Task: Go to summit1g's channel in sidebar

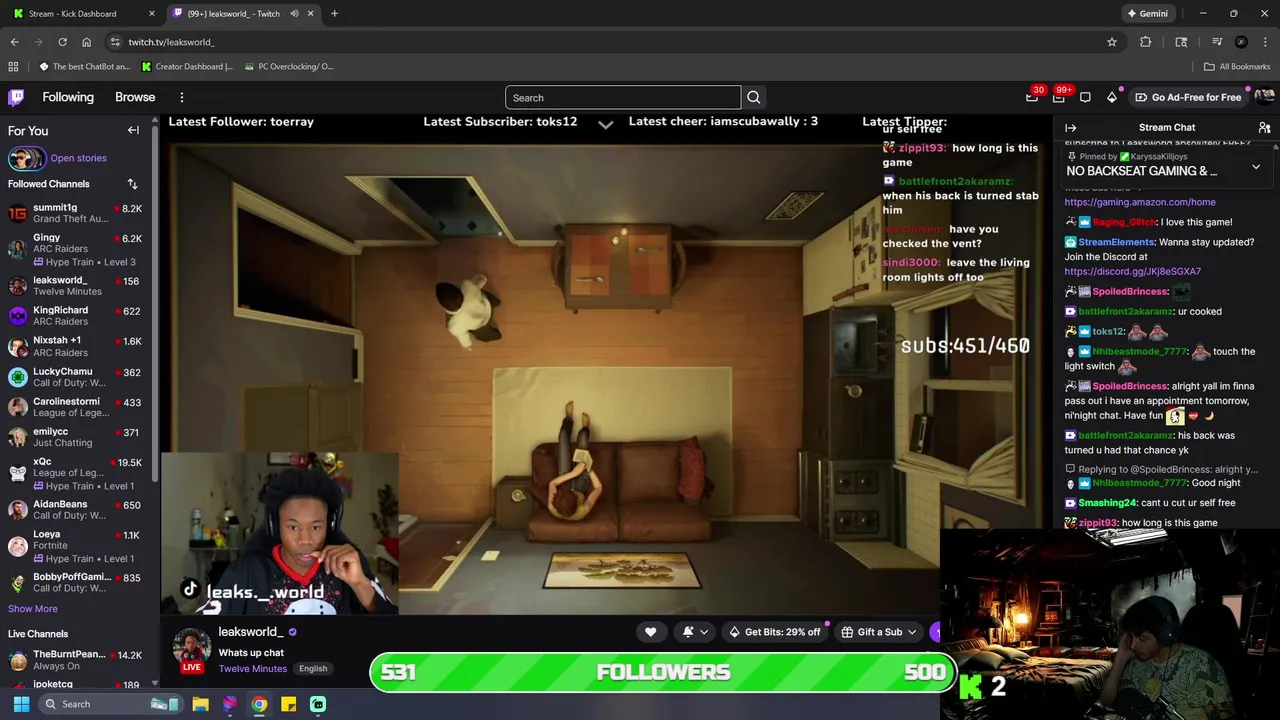Action: pyautogui.click(x=76, y=213)
